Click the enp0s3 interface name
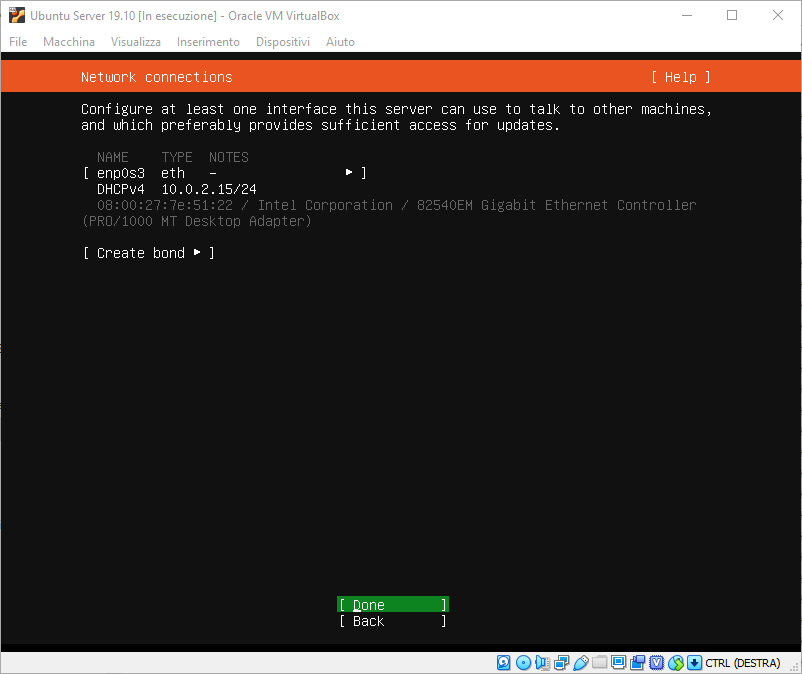This screenshot has height=674, width=802. pos(121,173)
